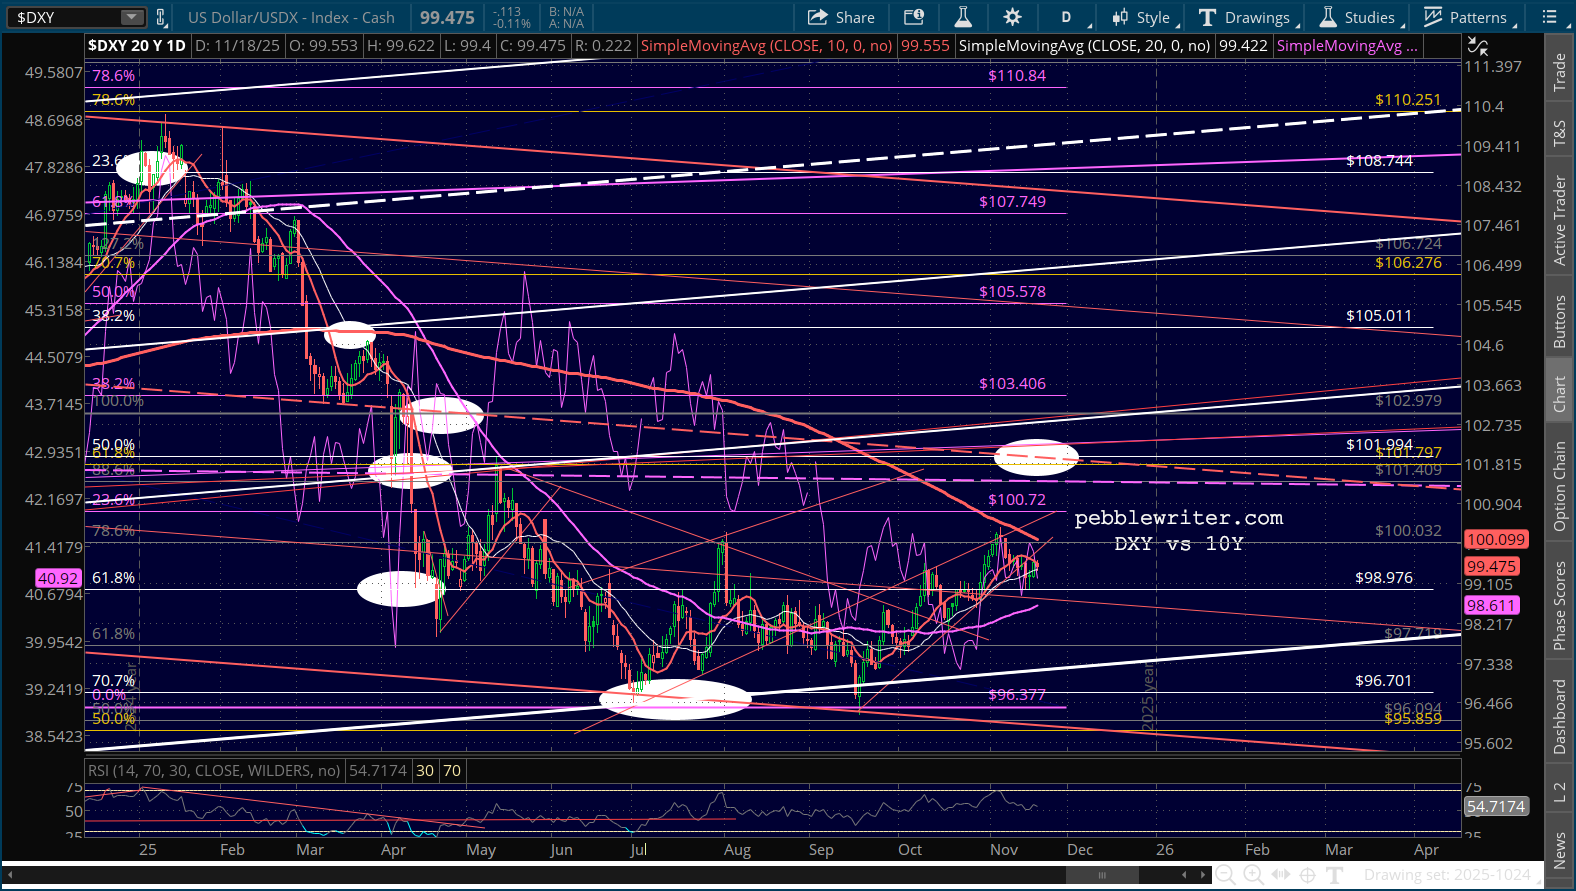Toggle the studies collapse icon beside the legend
Image resolution: width=1576 pixels, height=891 pixels.
point(1477,46)
